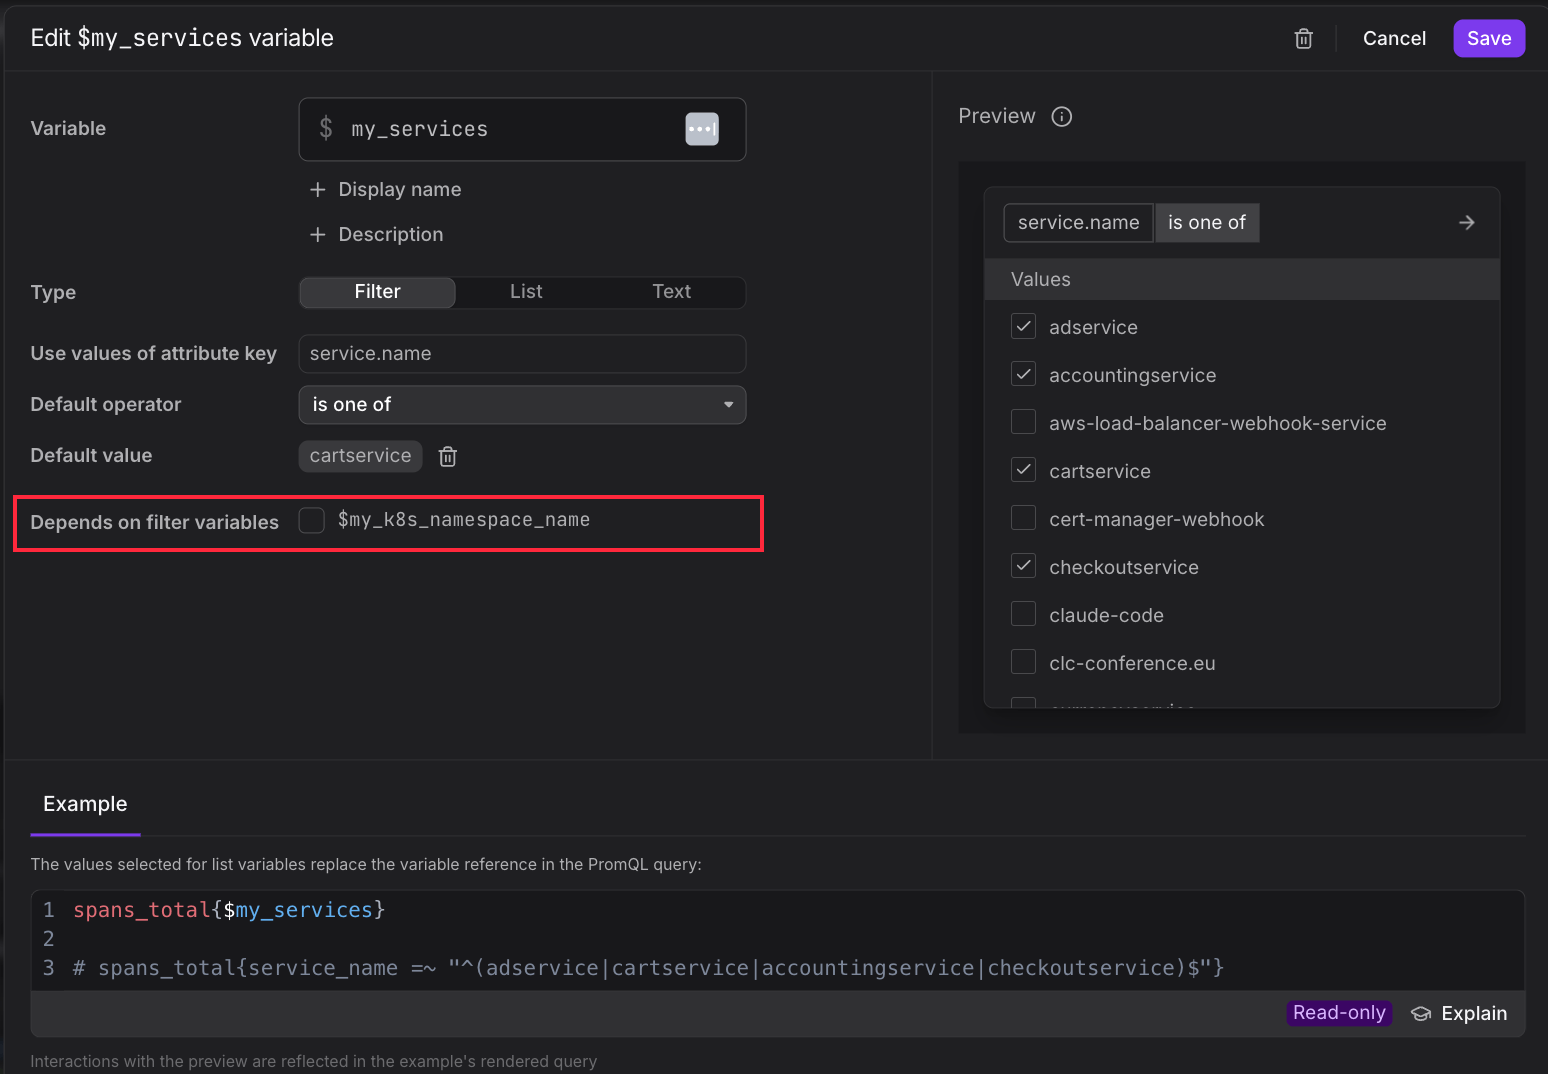
Task: Add a Display name
Action: point(385,190)
